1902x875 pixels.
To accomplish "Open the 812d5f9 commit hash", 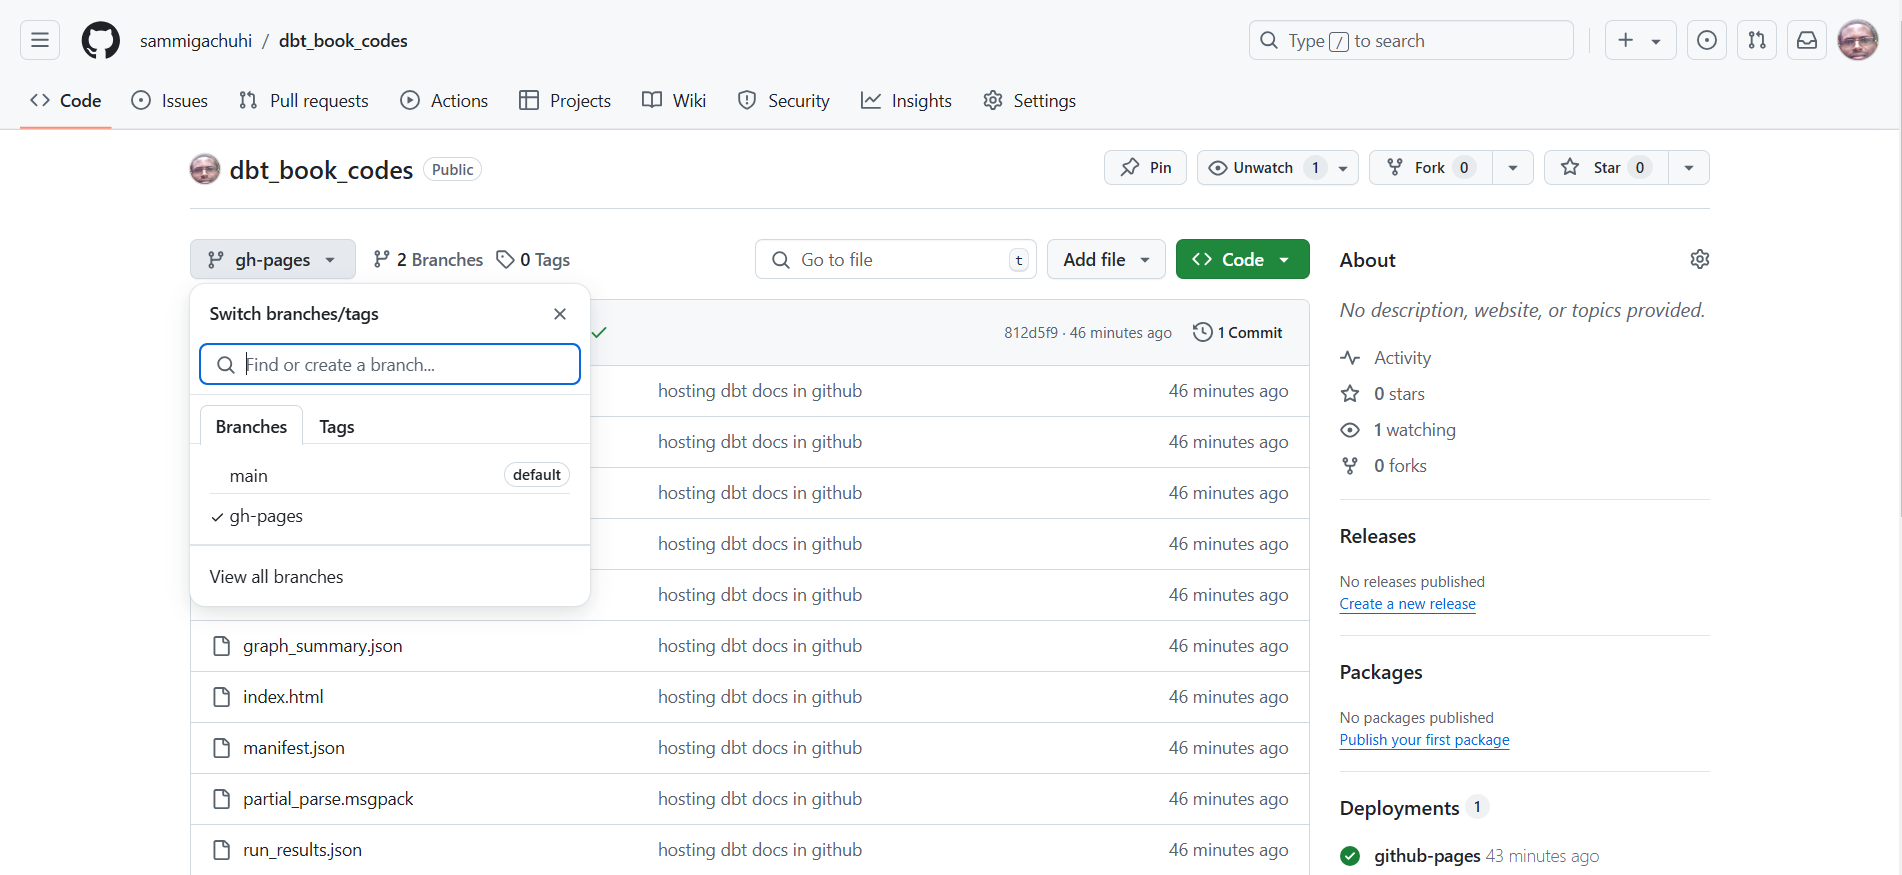I will pos(1031,333).
